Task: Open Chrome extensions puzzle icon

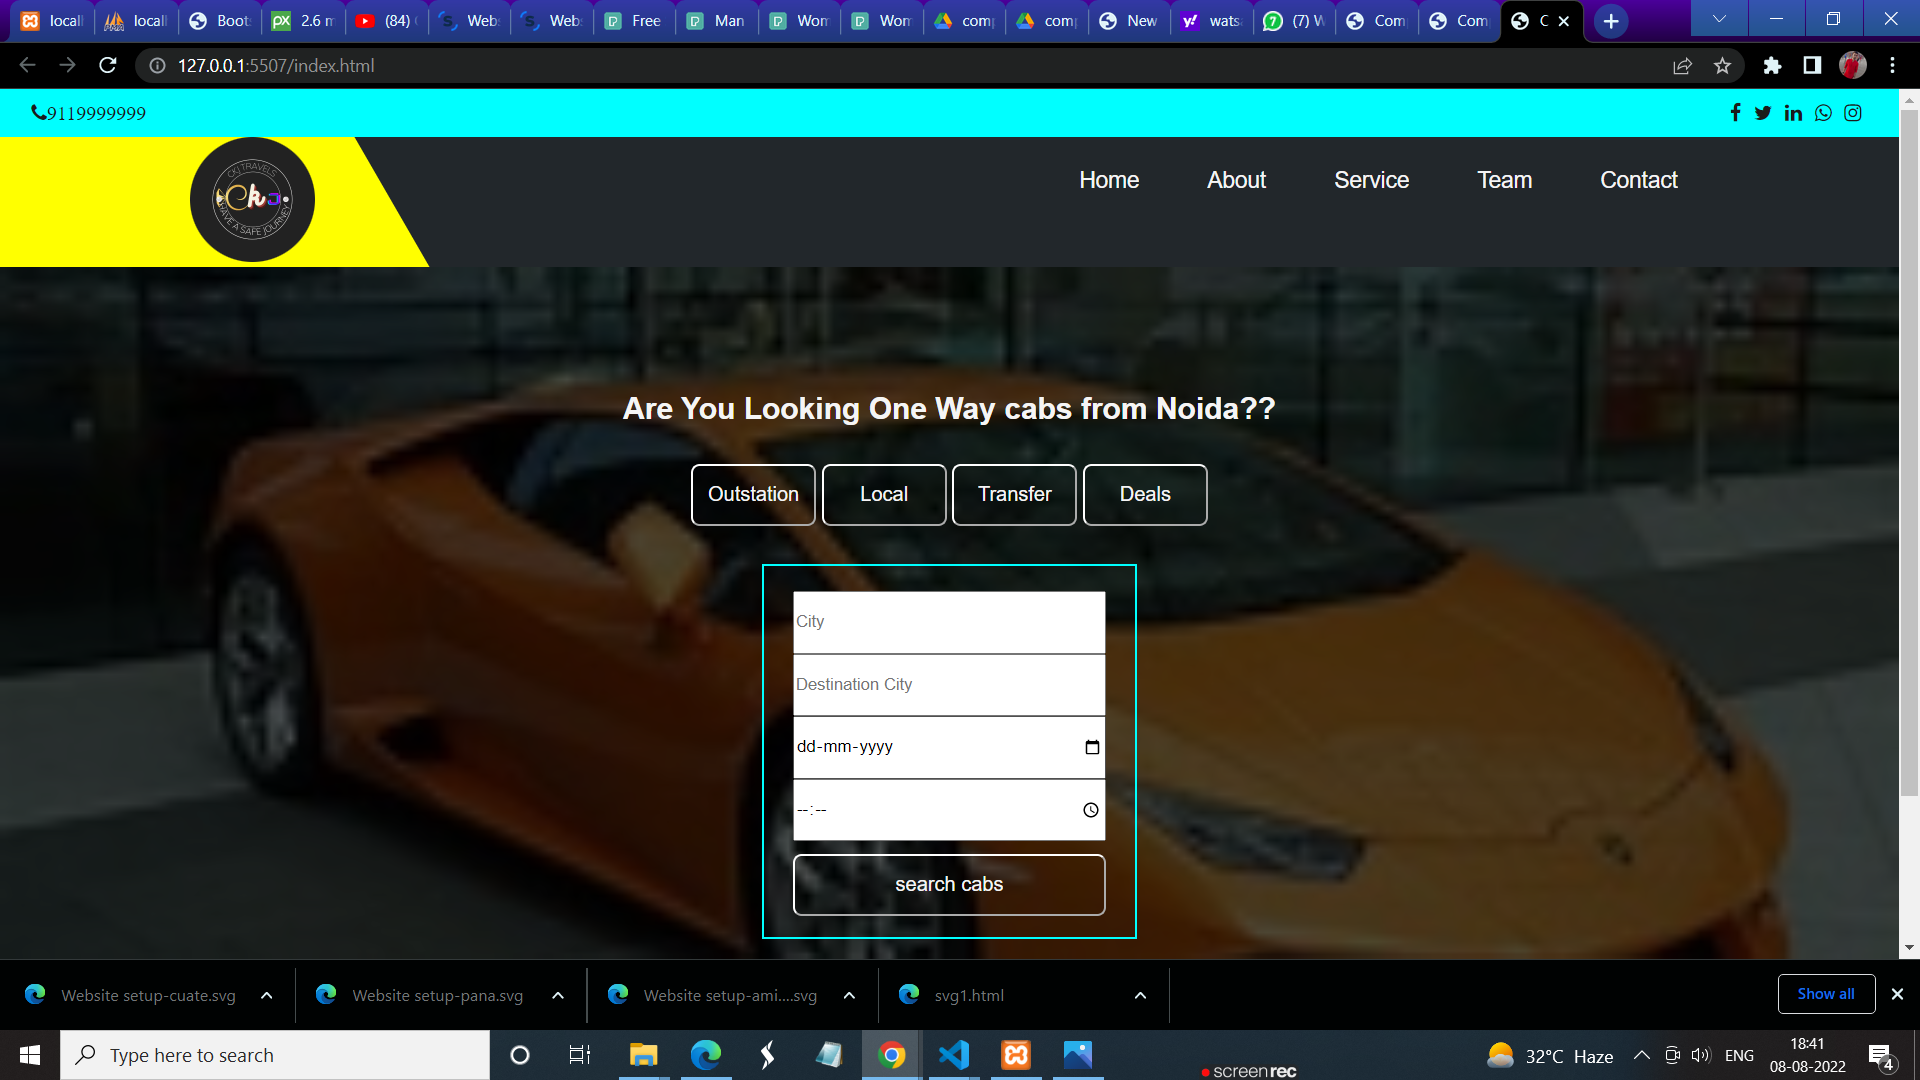Action: tap(1772, 65)
